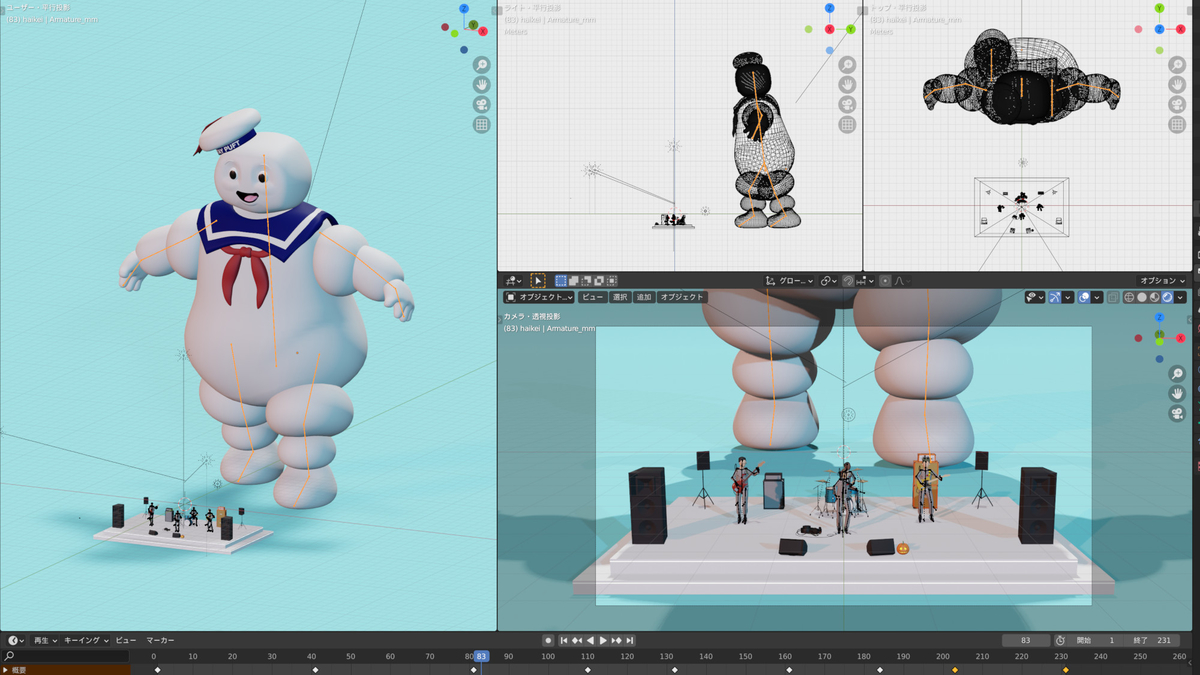
Task: Open ビュー menu in camera viewport
Action: [x=593, y=297]
